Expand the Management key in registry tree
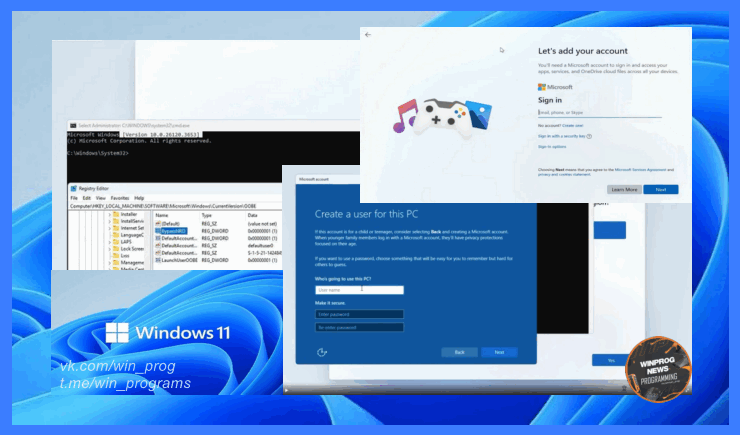This screenshot has height=435, width=740. click(110, 262)
